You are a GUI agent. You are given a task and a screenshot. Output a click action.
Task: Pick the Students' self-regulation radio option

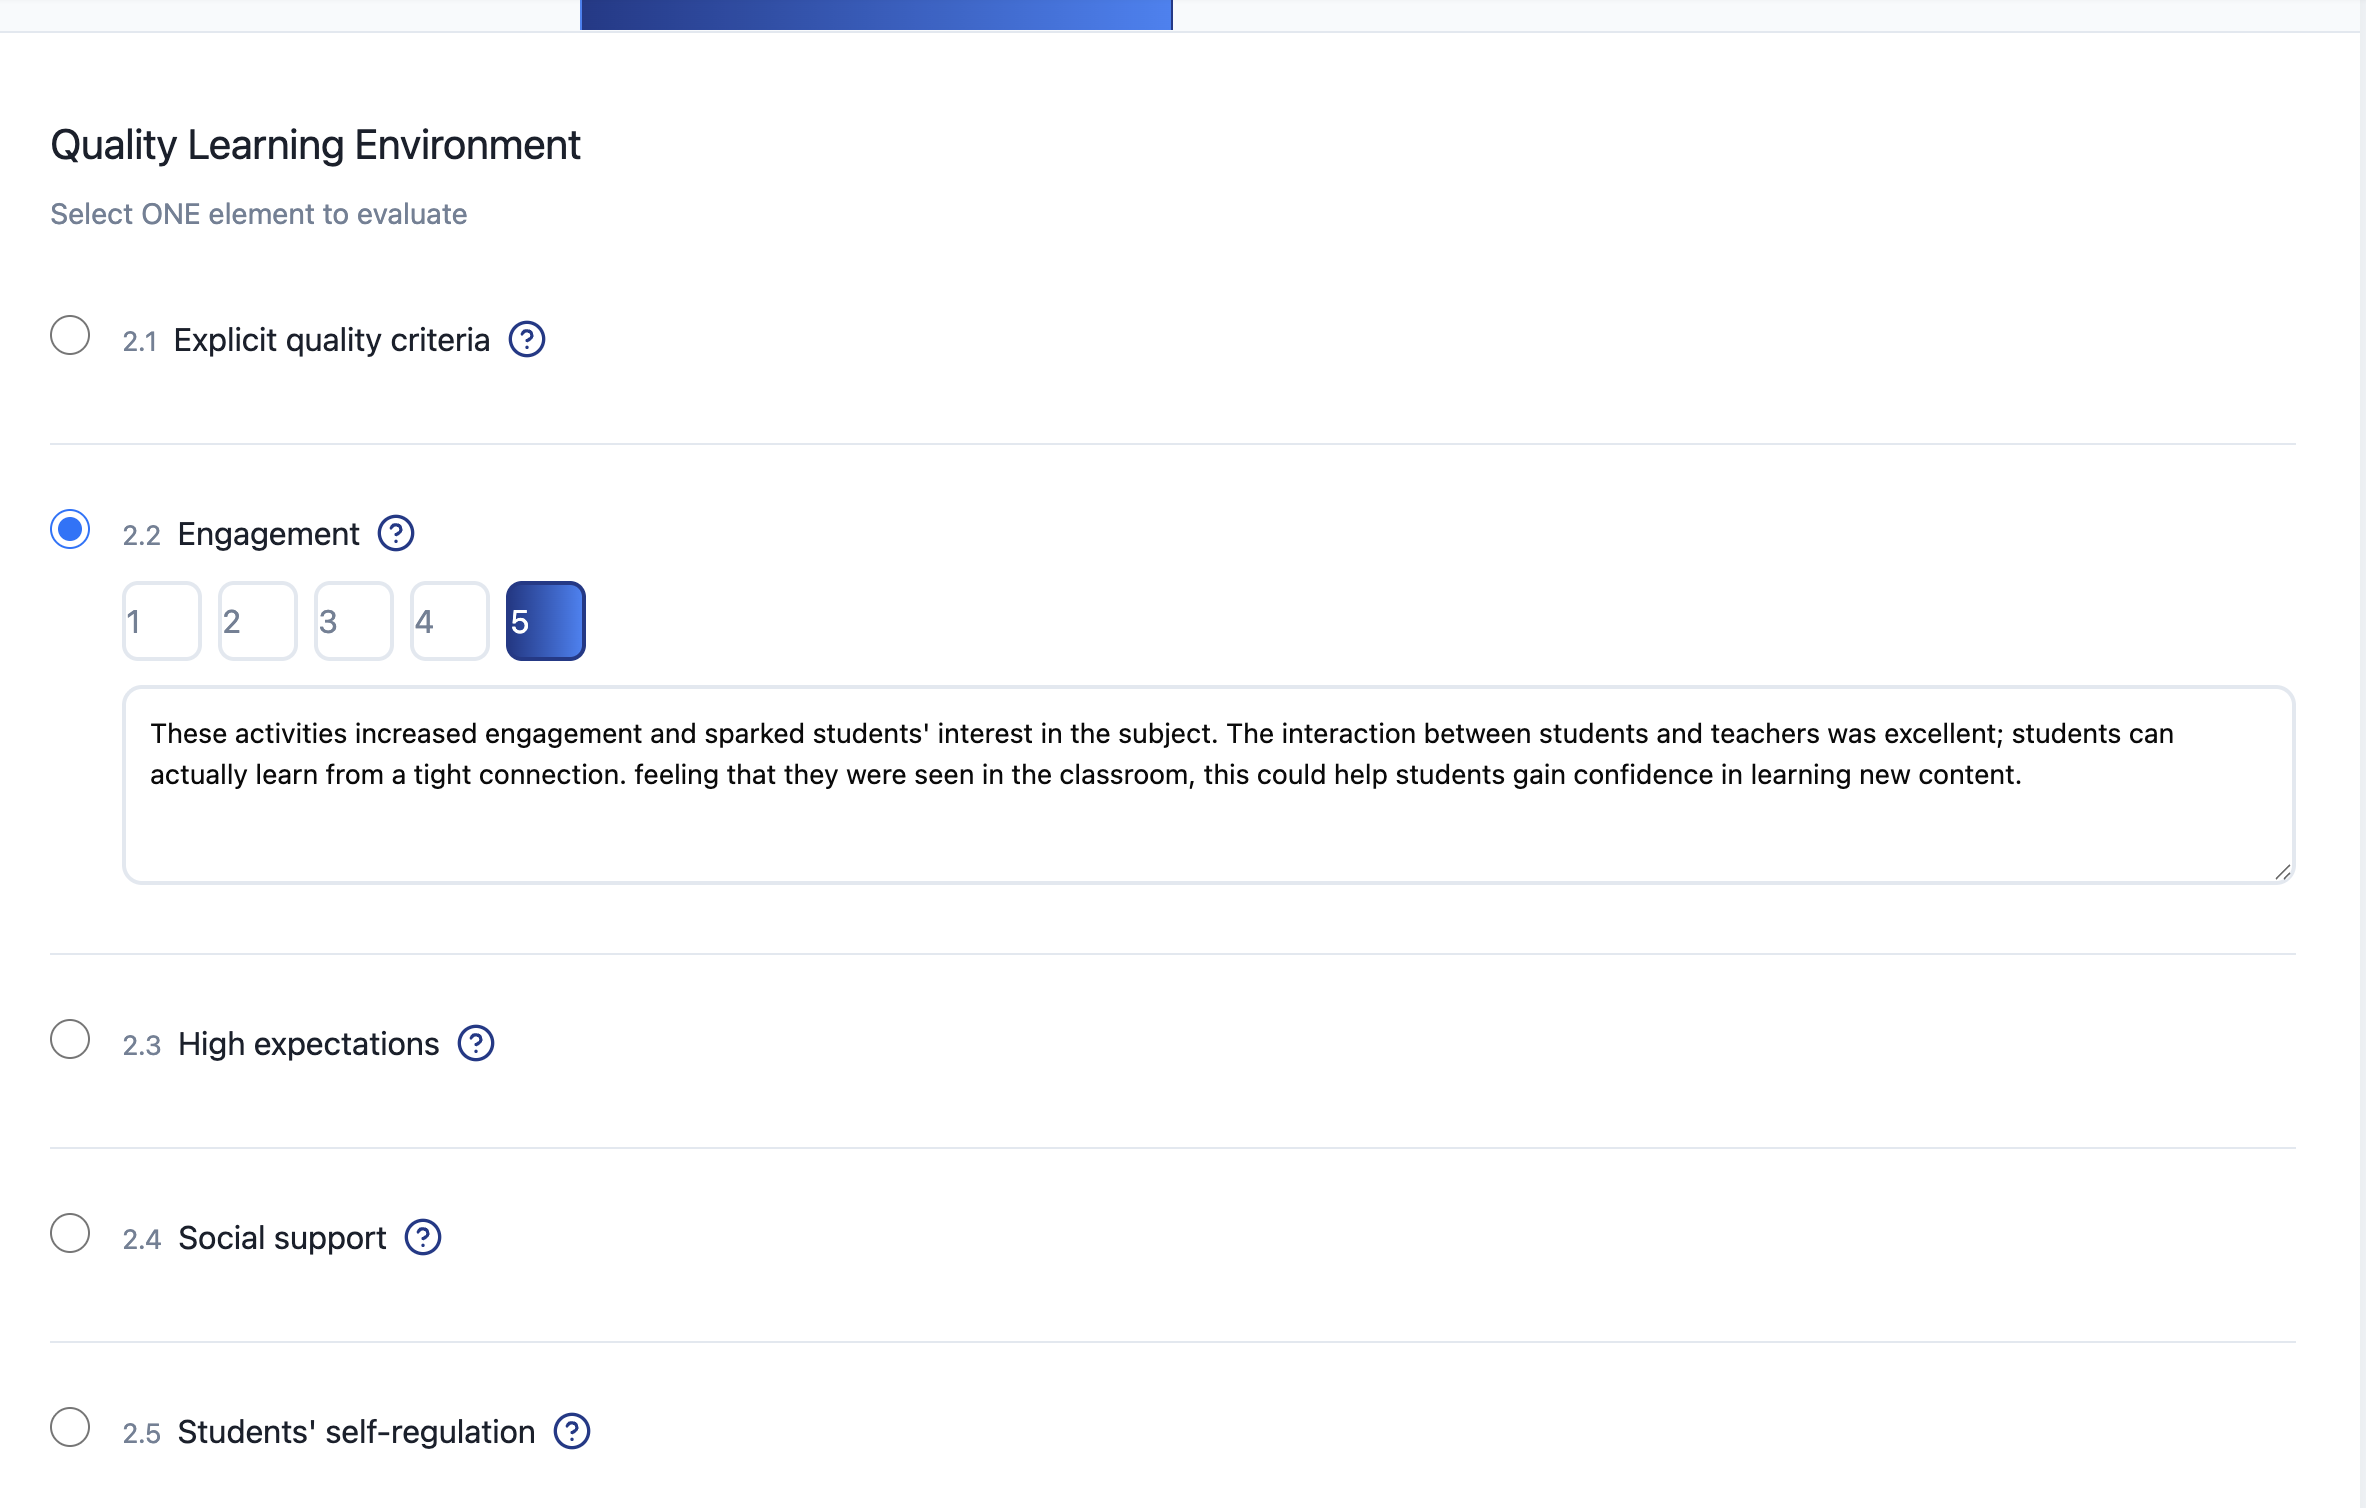click(70, 1428)
